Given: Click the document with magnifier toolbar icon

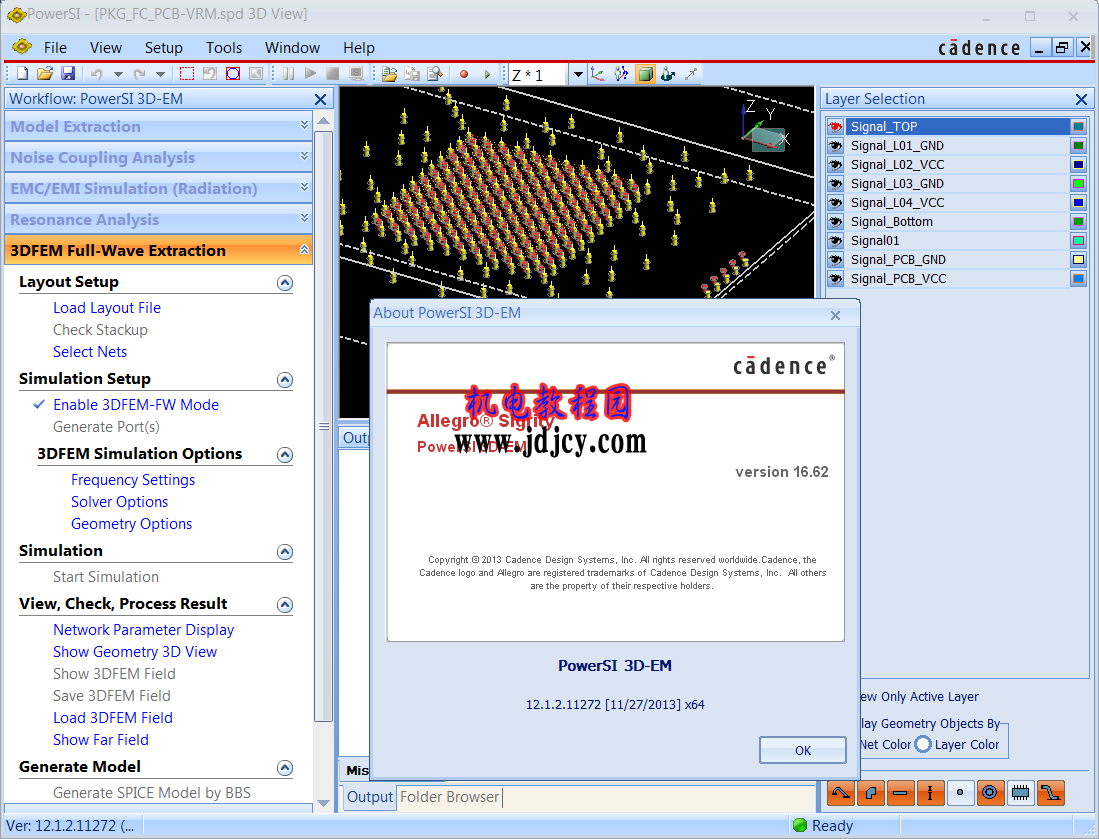Looking at the screenshot, I should (x=435, y=74).
